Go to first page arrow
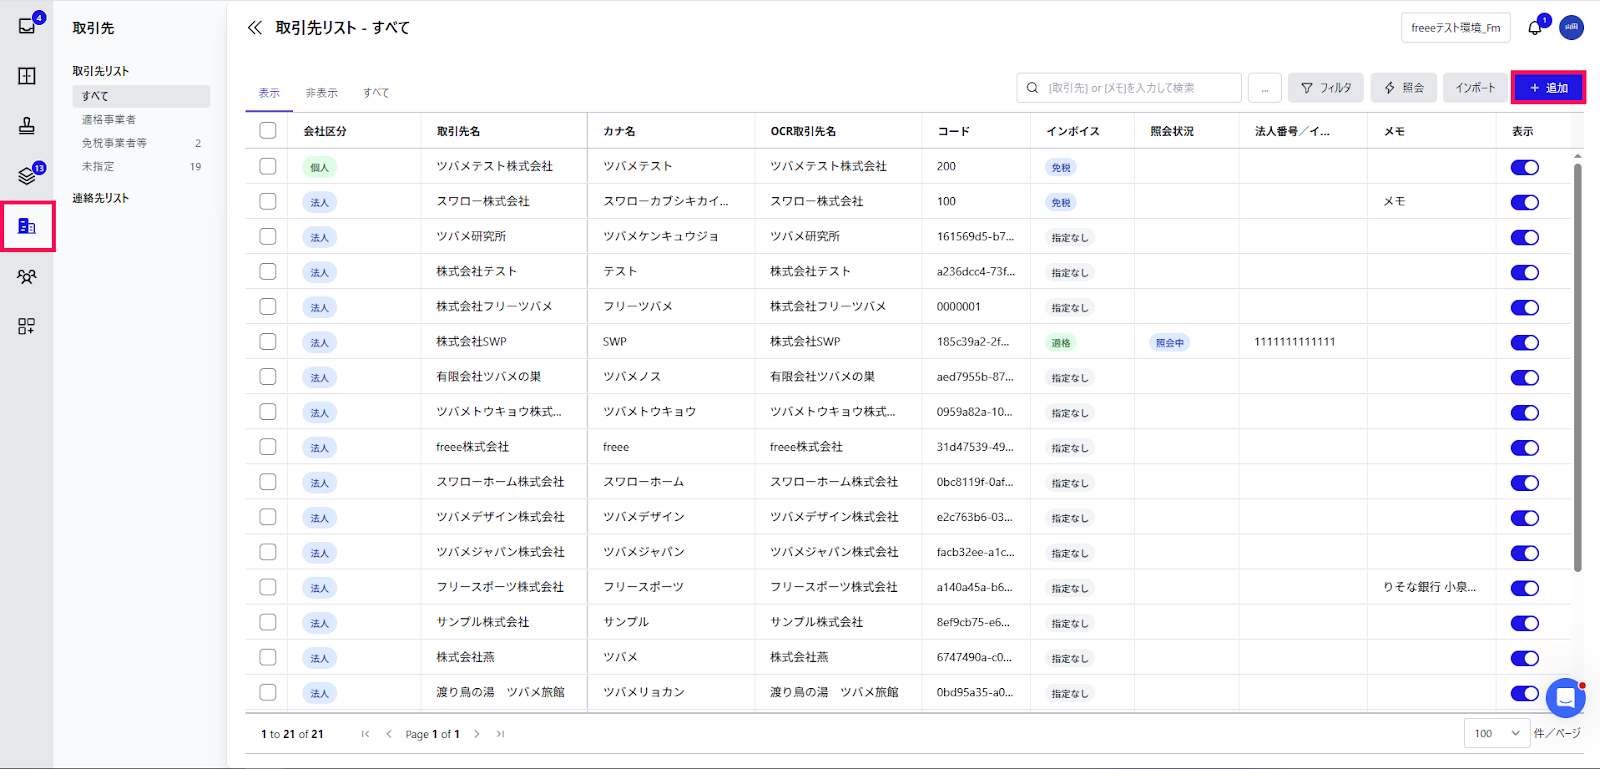1600x769 pixels. coord(365,734)
